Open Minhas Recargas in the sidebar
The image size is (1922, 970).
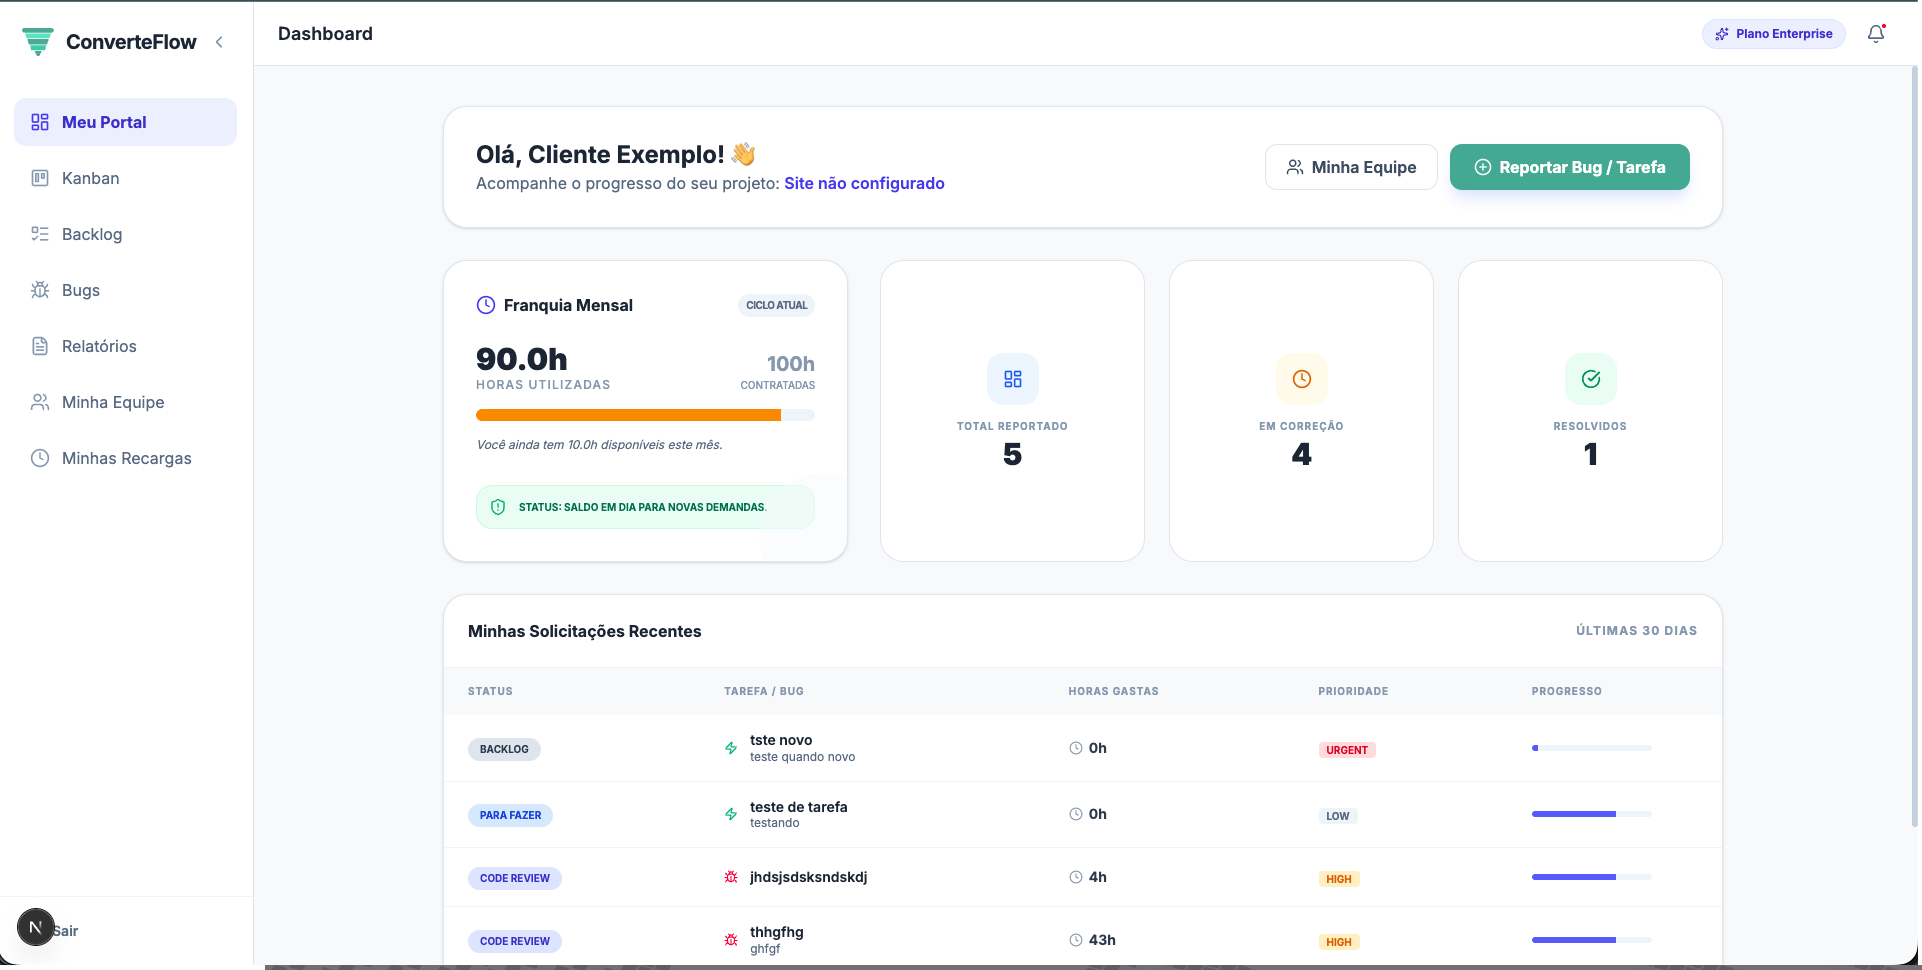[126, 458]
